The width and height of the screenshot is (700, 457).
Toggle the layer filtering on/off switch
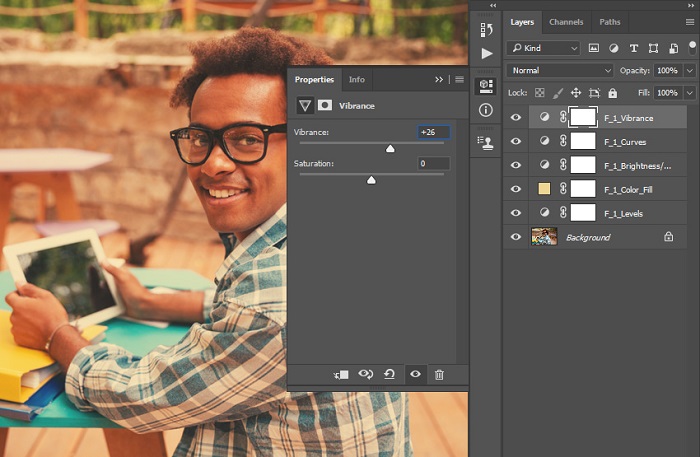coord(692,47)
